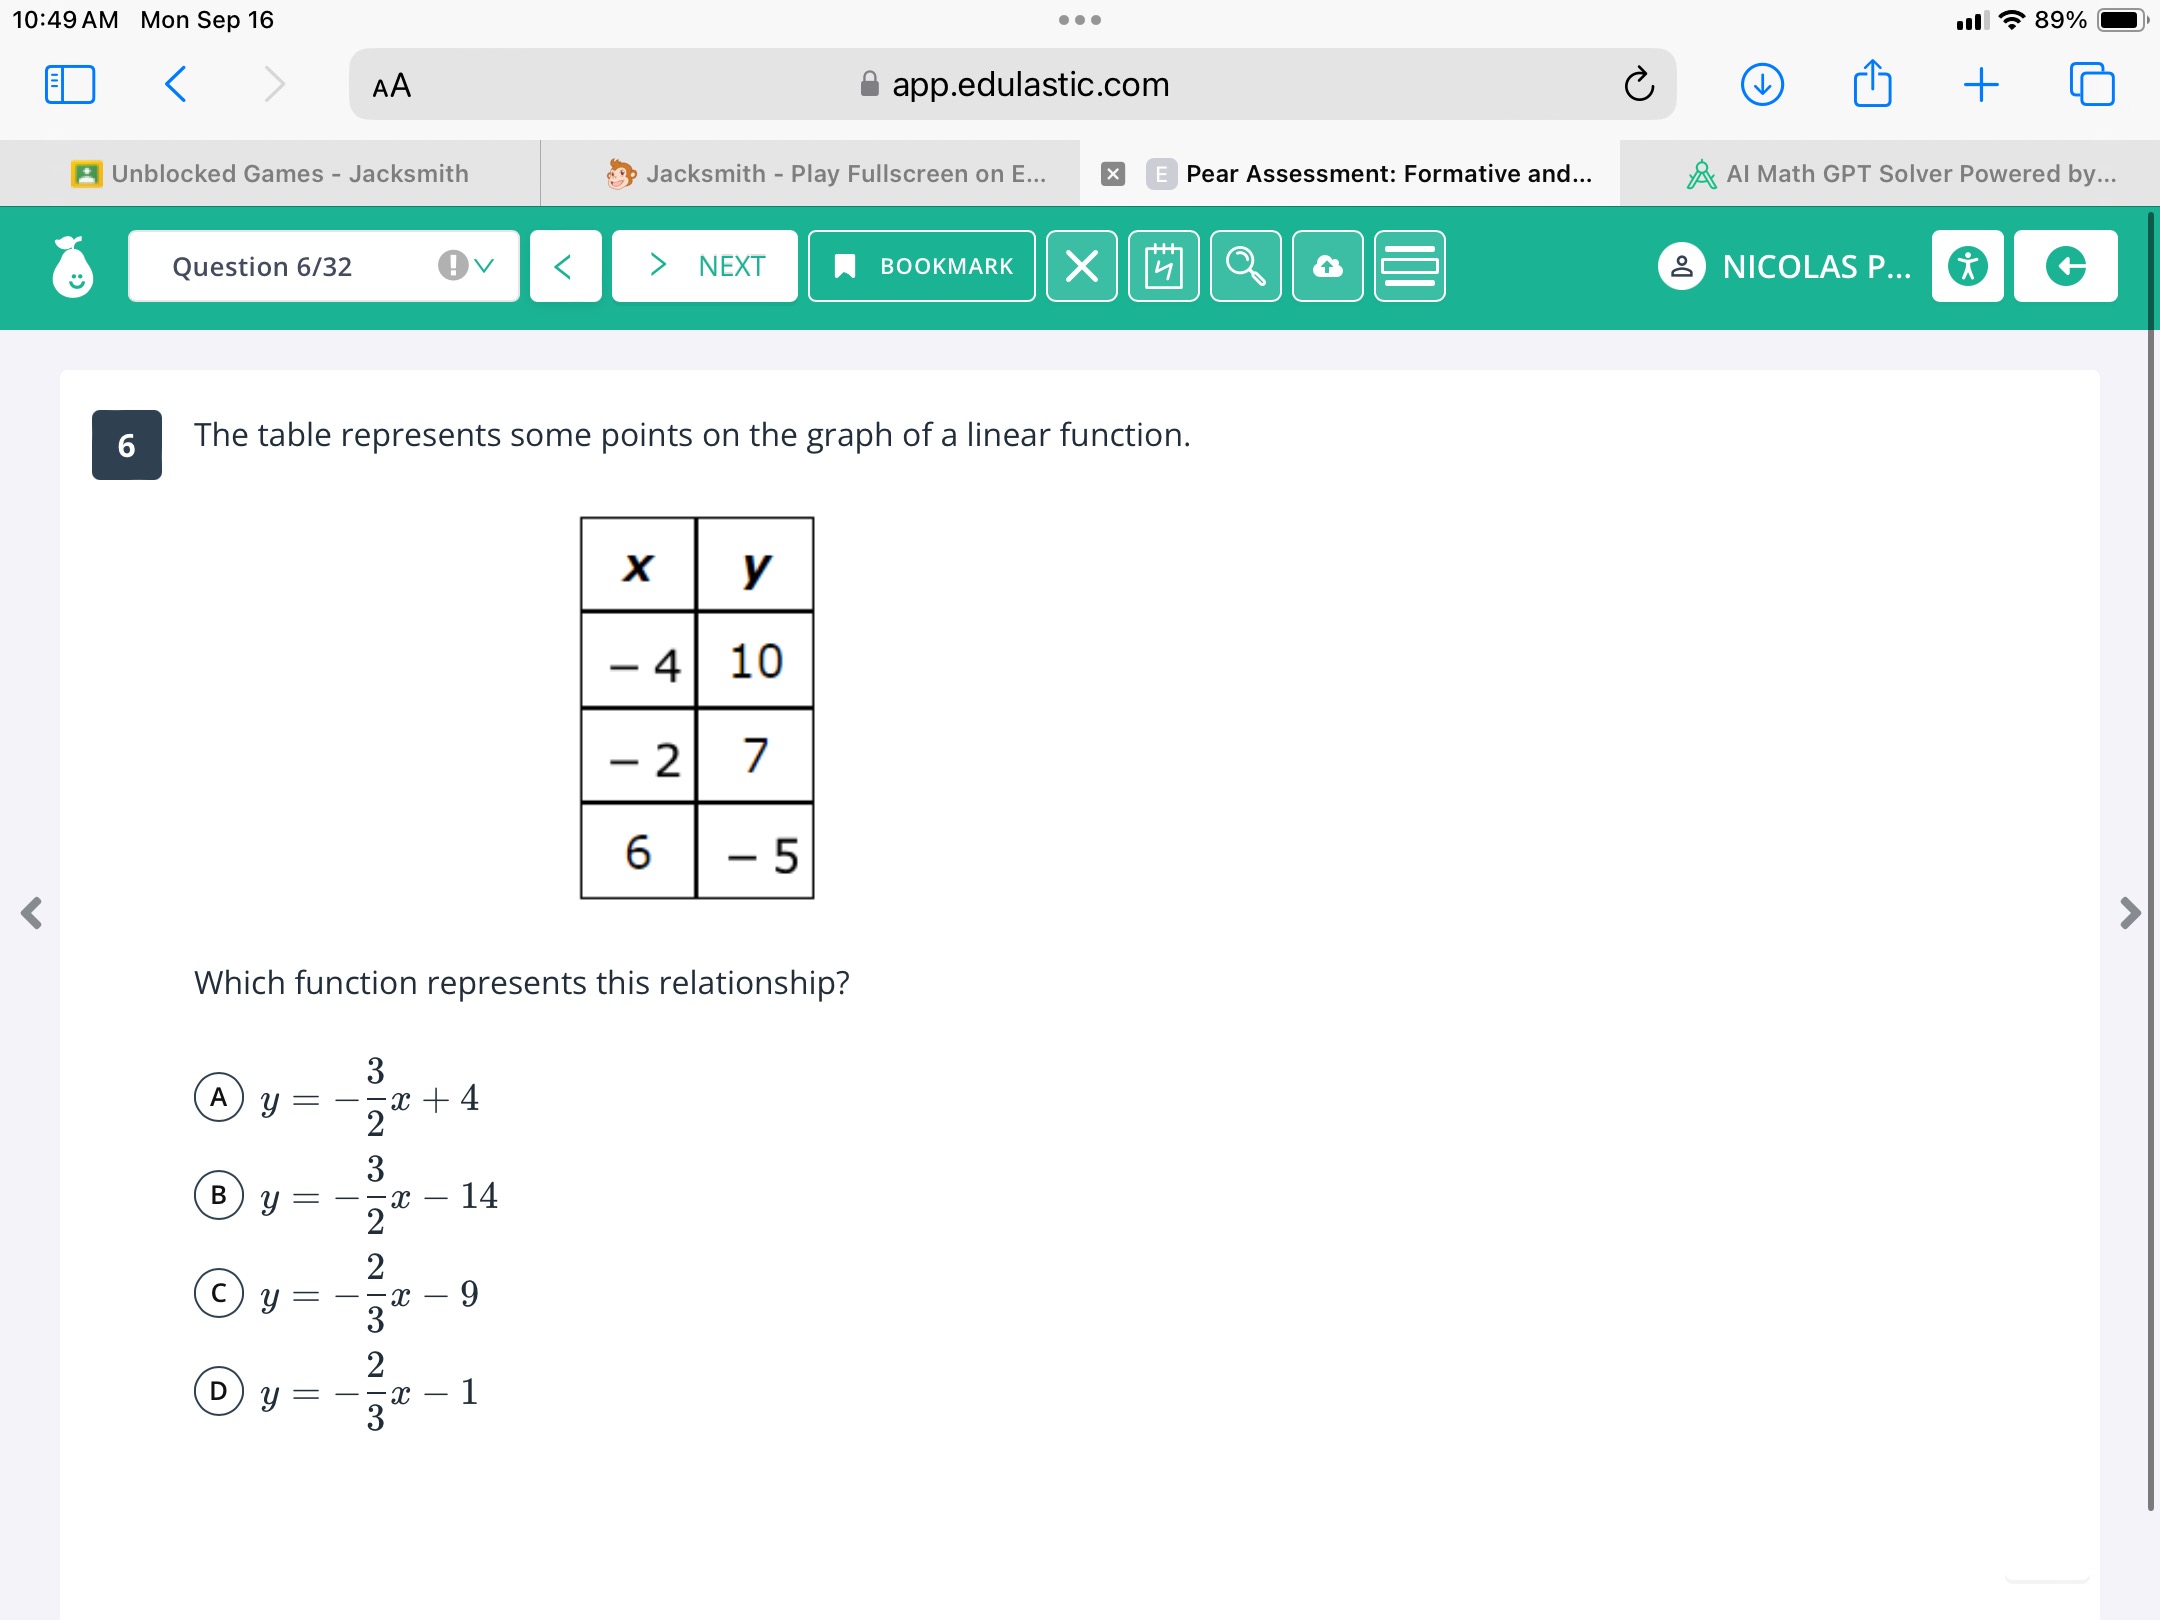Click the NEXT button
This screenshot has height=1620, width=2160.
(x=704, y=266)
